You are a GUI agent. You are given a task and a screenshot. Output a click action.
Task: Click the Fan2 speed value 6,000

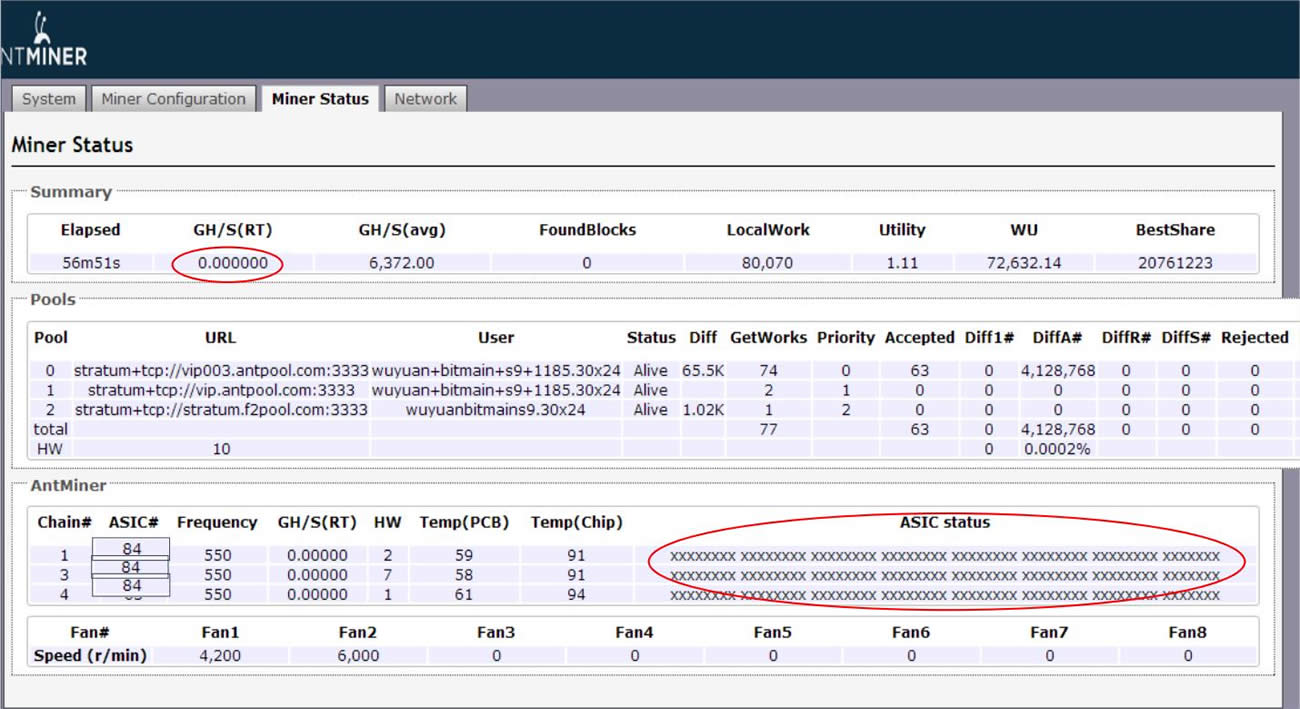point(357,656)
